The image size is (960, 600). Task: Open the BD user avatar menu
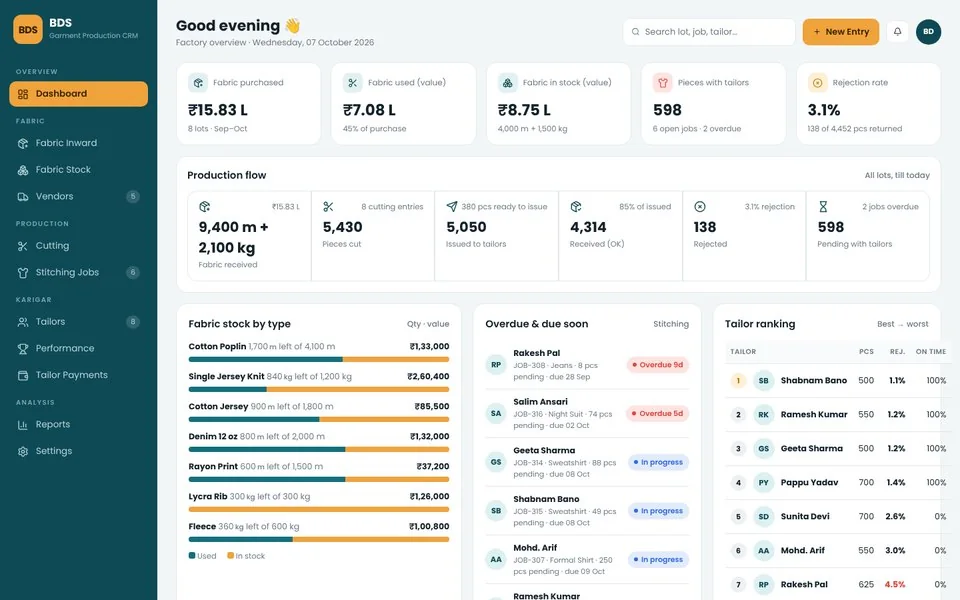point(928,32)
